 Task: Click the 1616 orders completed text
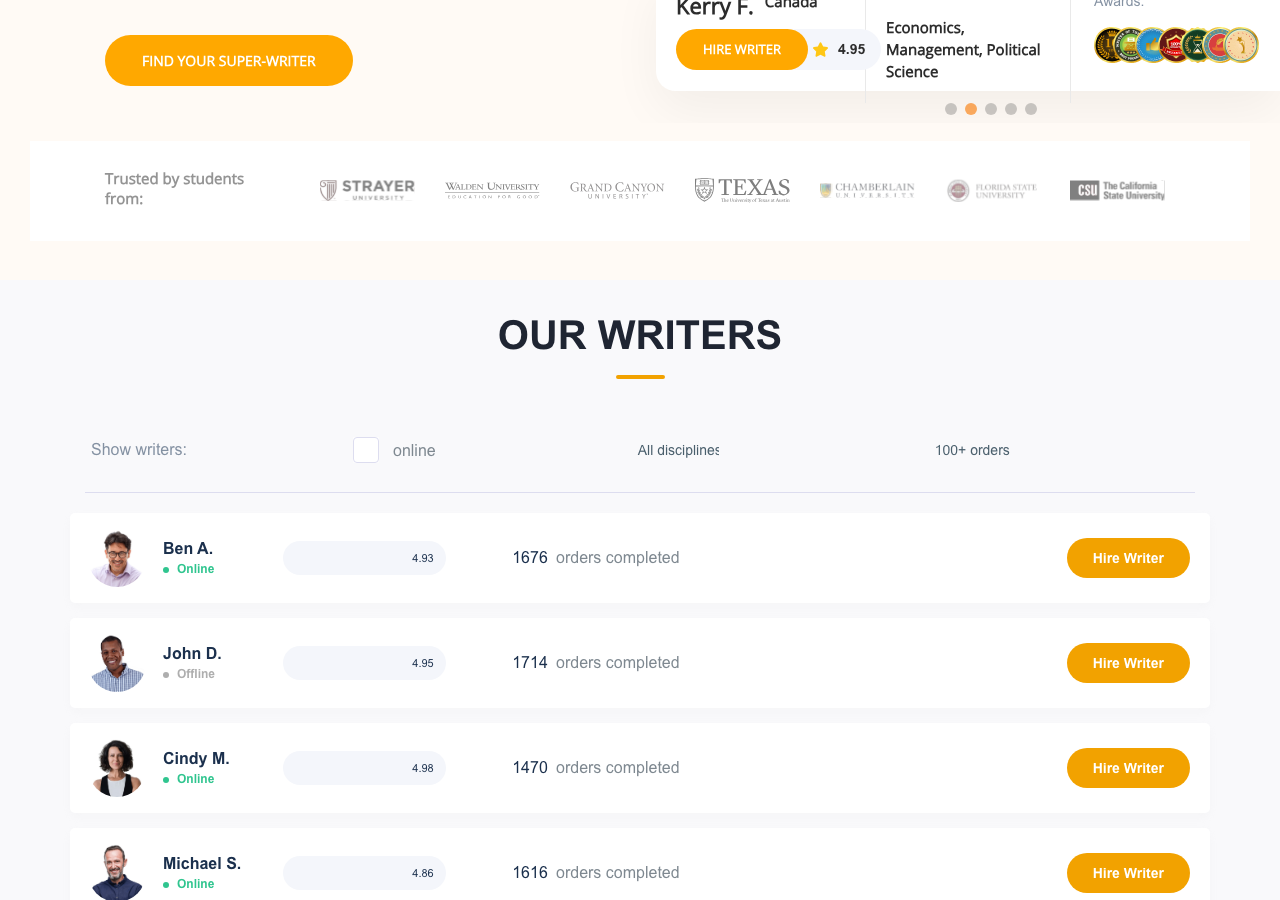[596, 873]
